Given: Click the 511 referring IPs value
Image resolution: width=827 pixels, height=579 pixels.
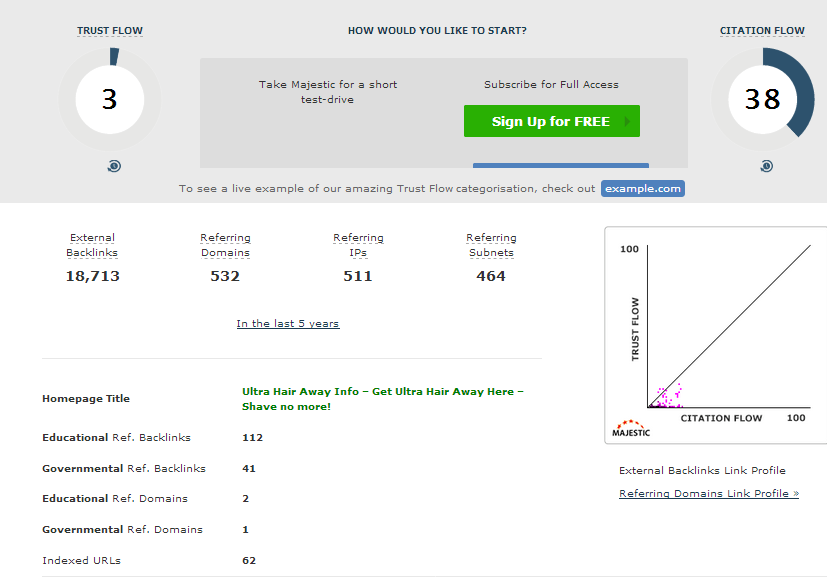Looking at the screenshot, I should point(358,276).
